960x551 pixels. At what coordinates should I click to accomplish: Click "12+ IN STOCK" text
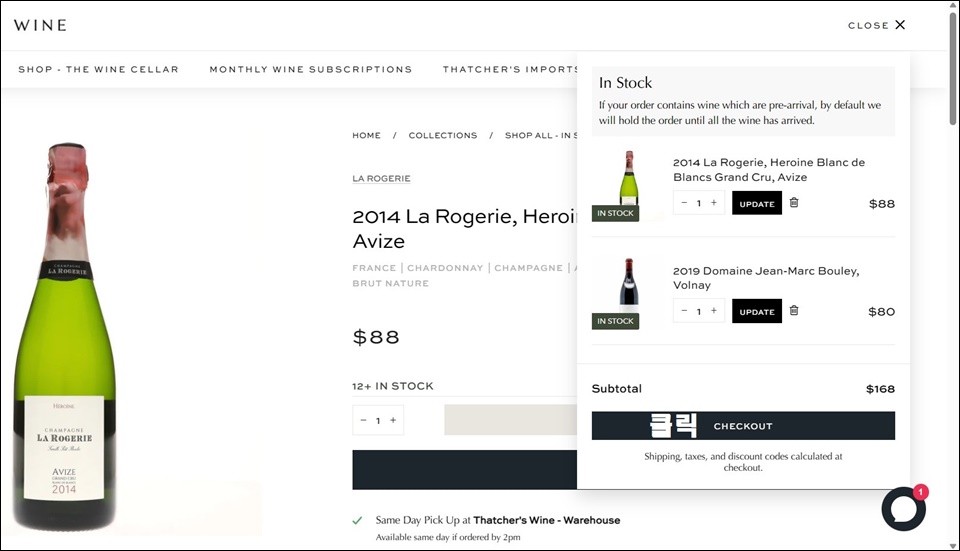point(392,386)
